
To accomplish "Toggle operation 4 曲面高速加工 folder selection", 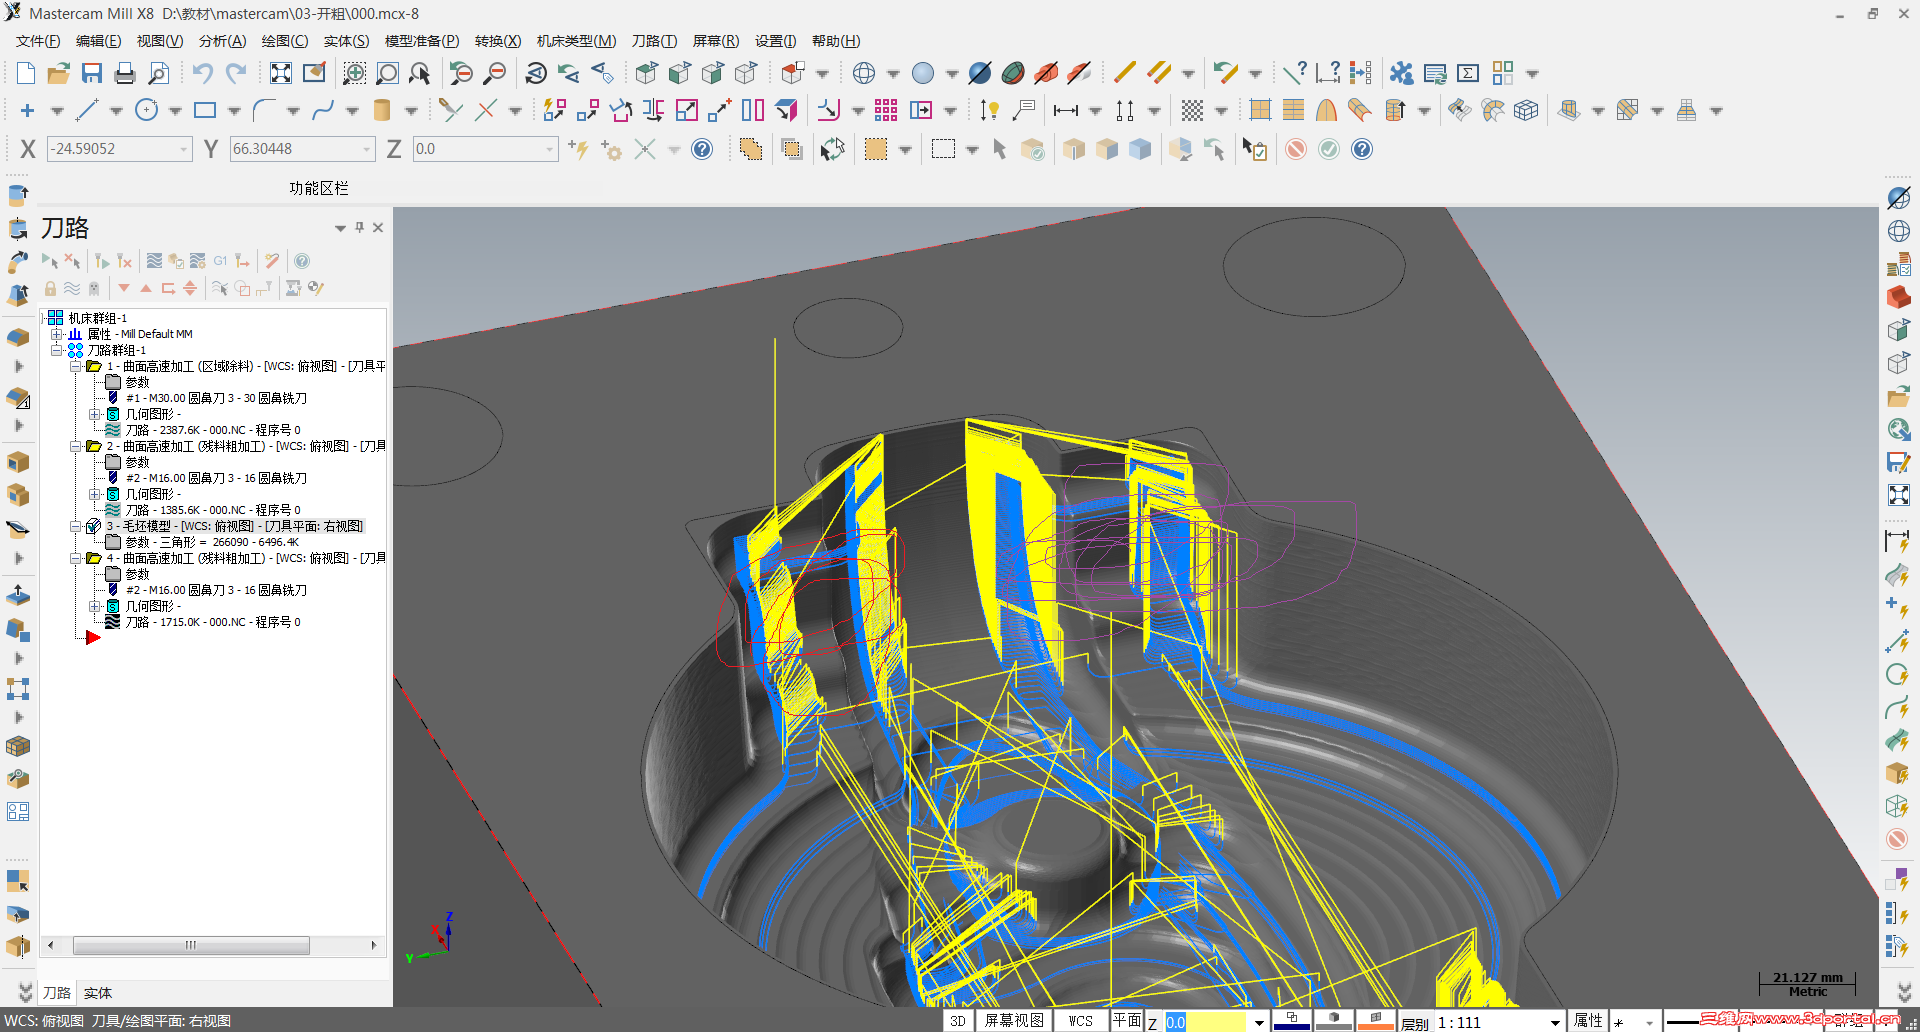I will (93, 558).
